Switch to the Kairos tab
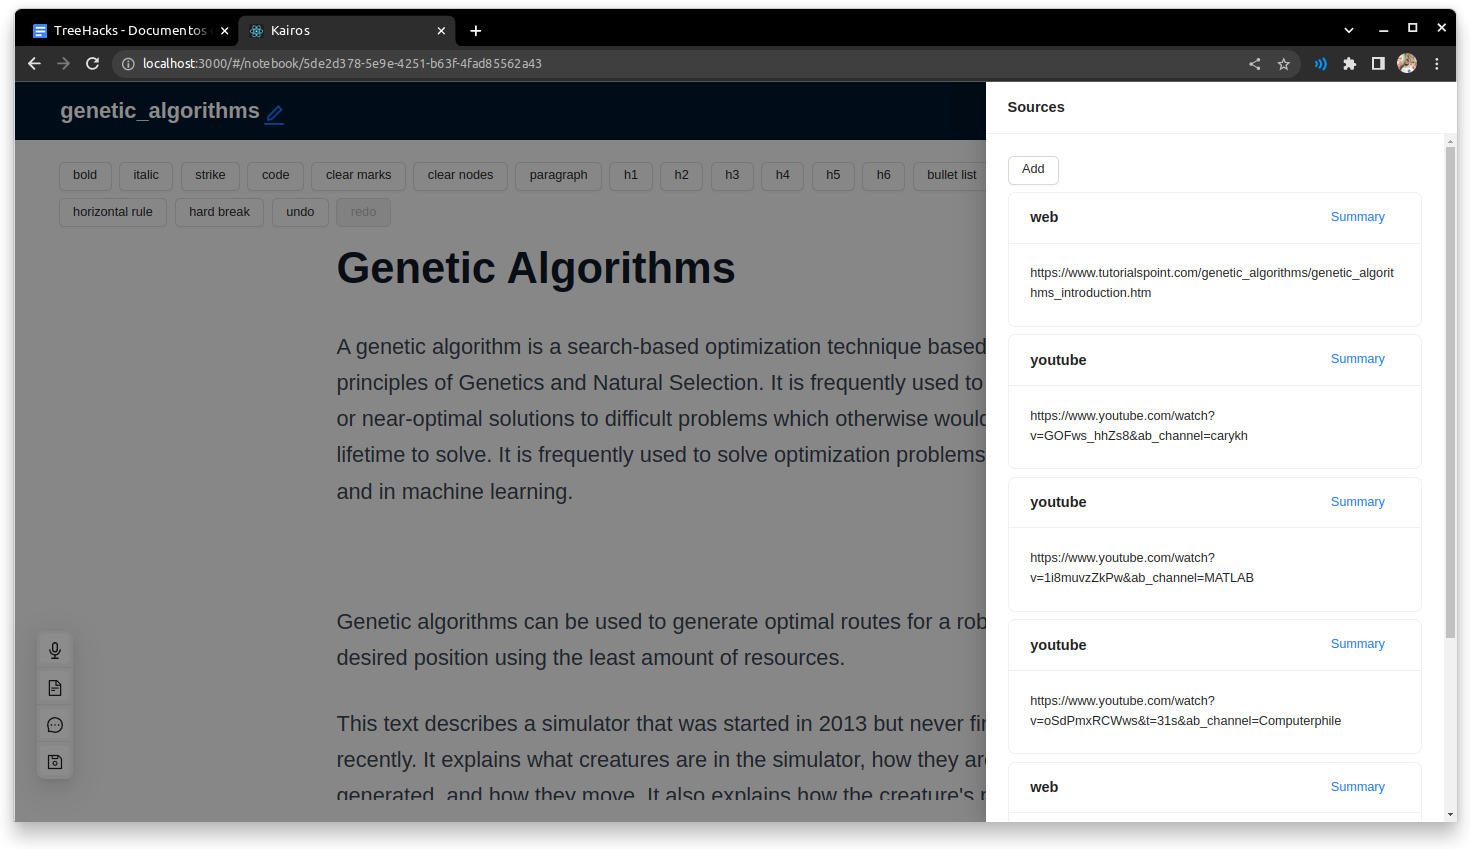The image size is (1470, 849). 346,31
